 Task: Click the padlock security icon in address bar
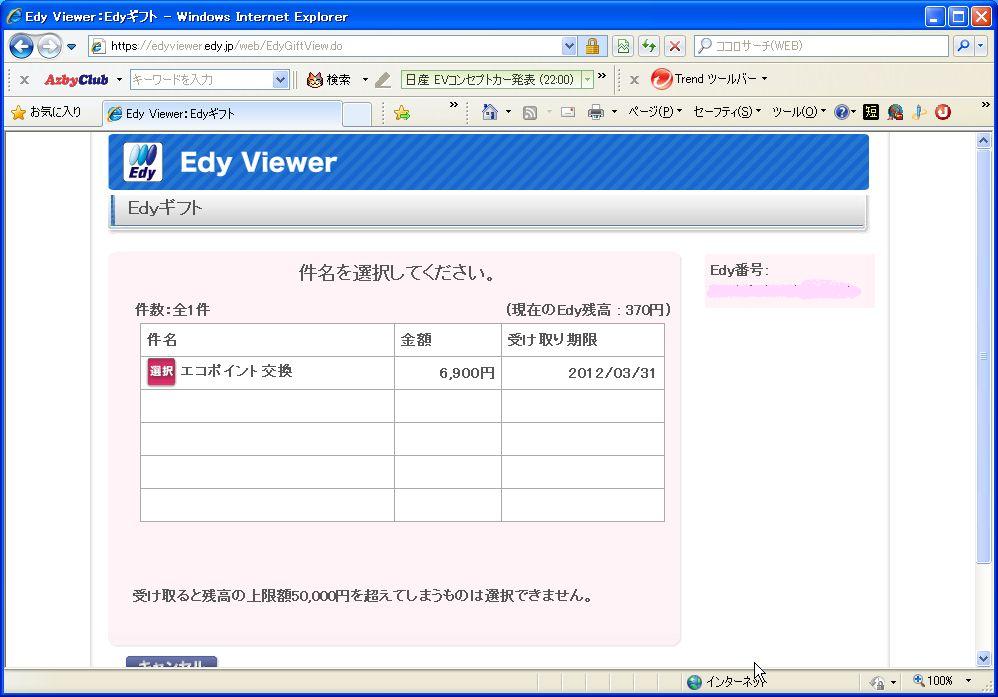(592, 46)
